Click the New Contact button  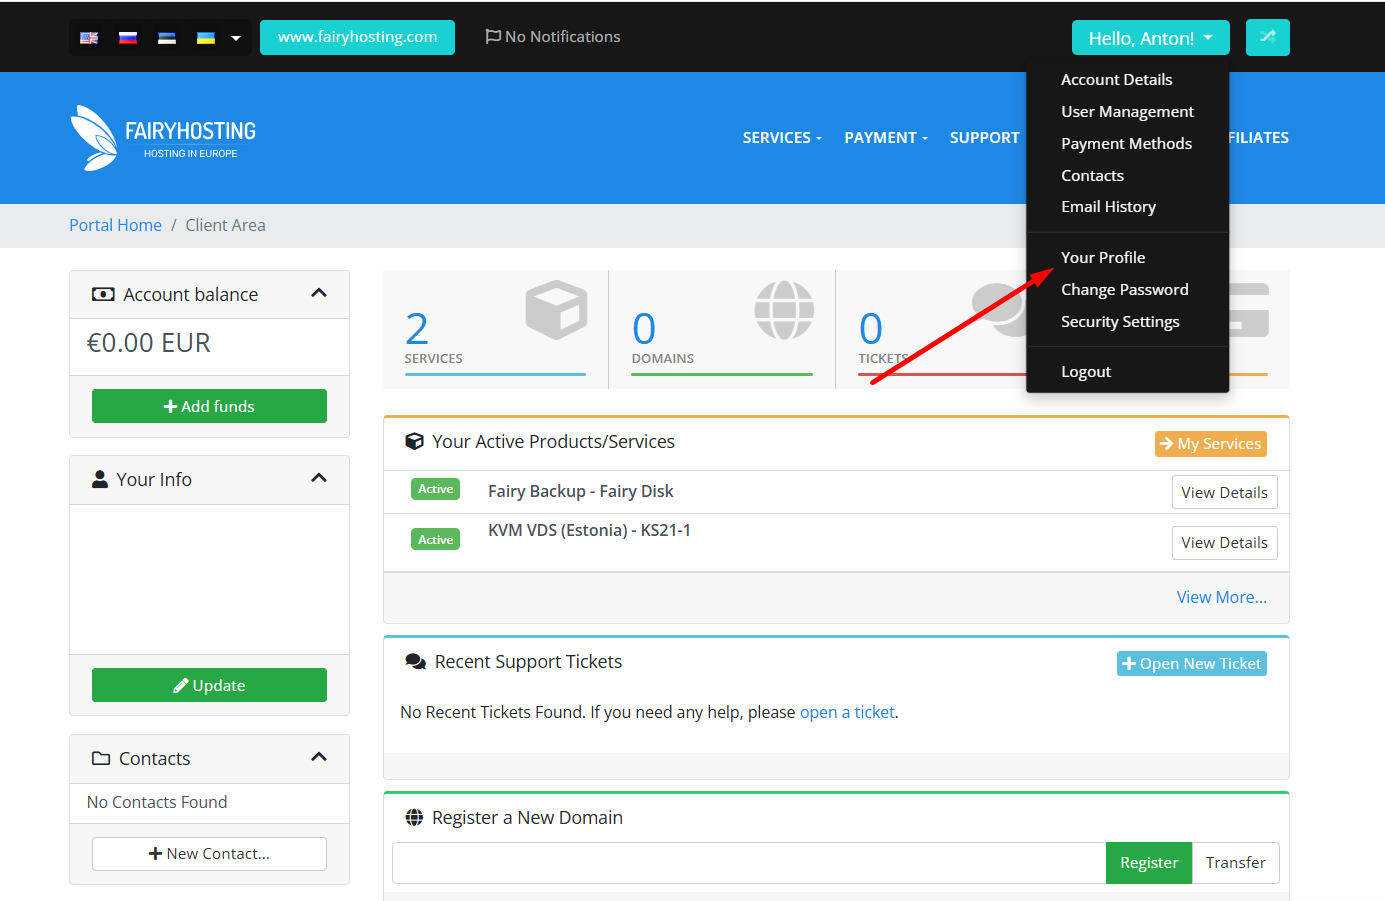click(209, 854)
